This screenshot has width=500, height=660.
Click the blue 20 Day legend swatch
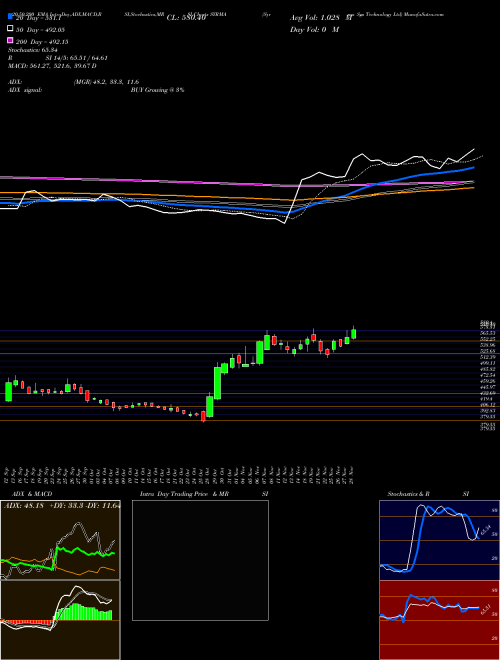(10, 17)
